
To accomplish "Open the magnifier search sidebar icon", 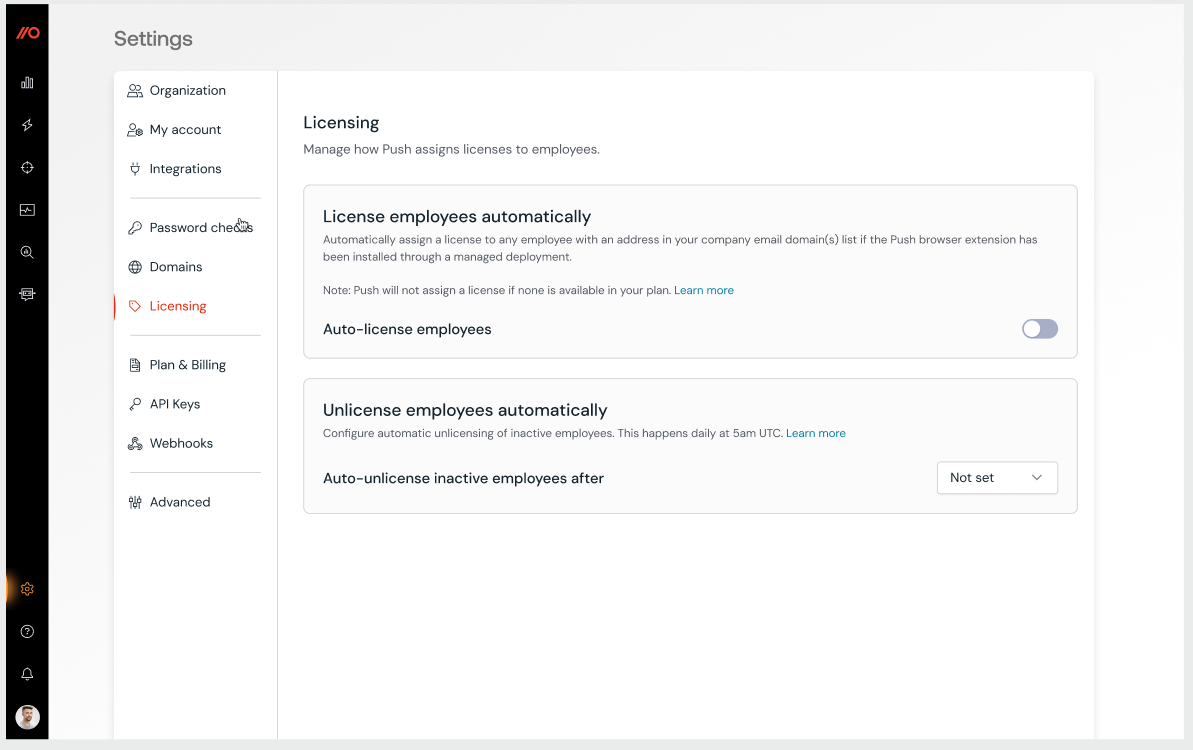I will click(27, 253).
